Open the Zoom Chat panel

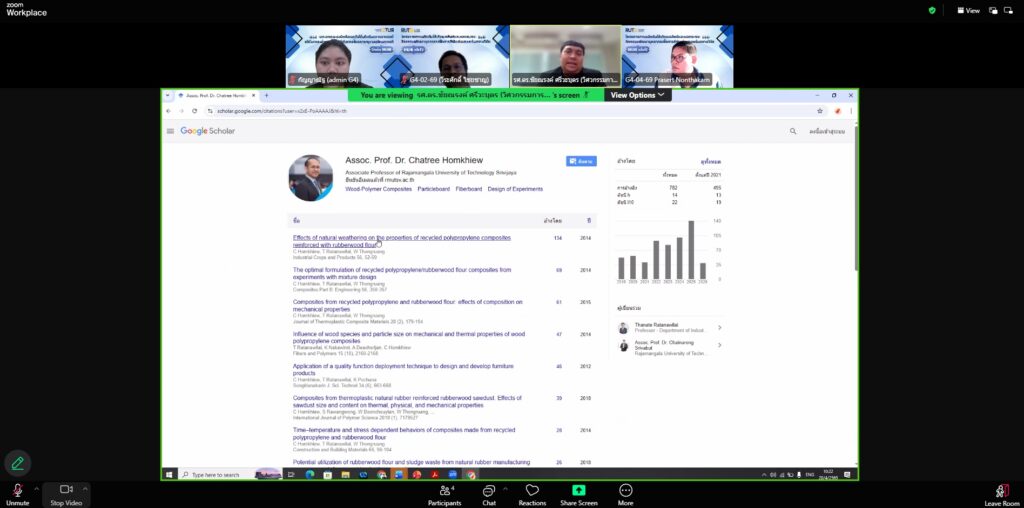click(x=489, y=491)
